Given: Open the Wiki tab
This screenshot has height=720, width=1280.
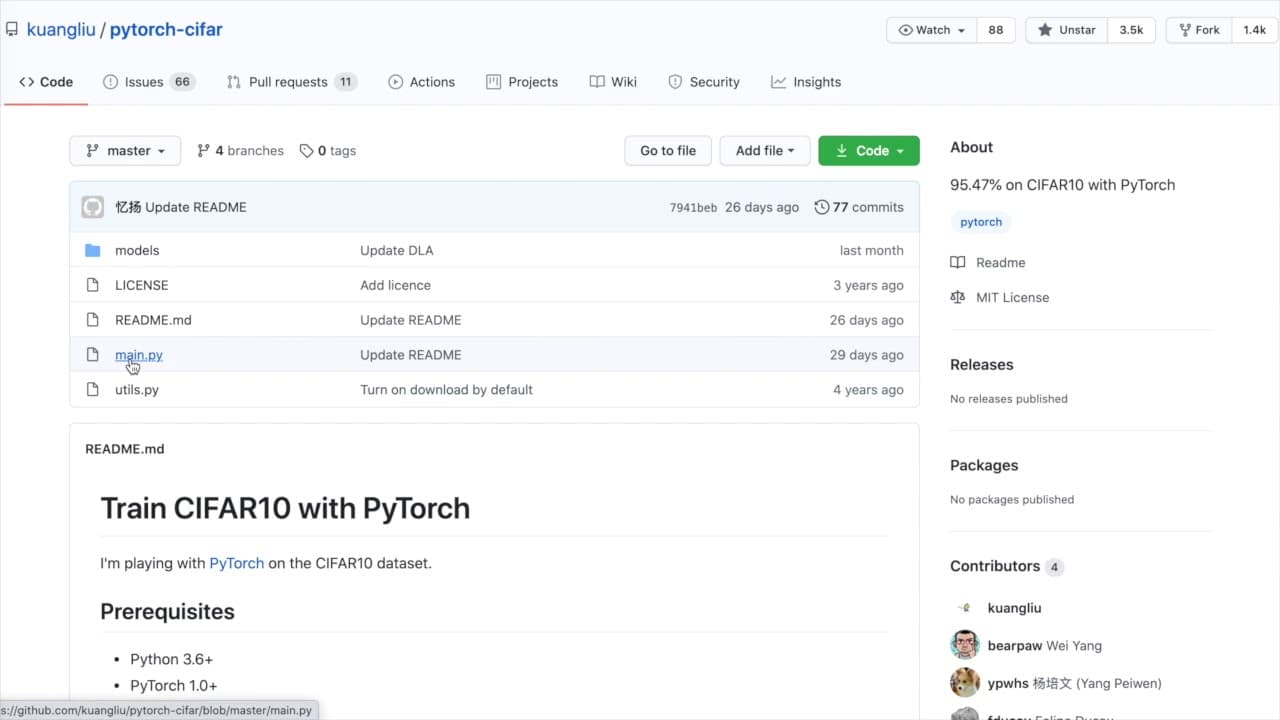Looking at the screenshot, I should [613, 82].
